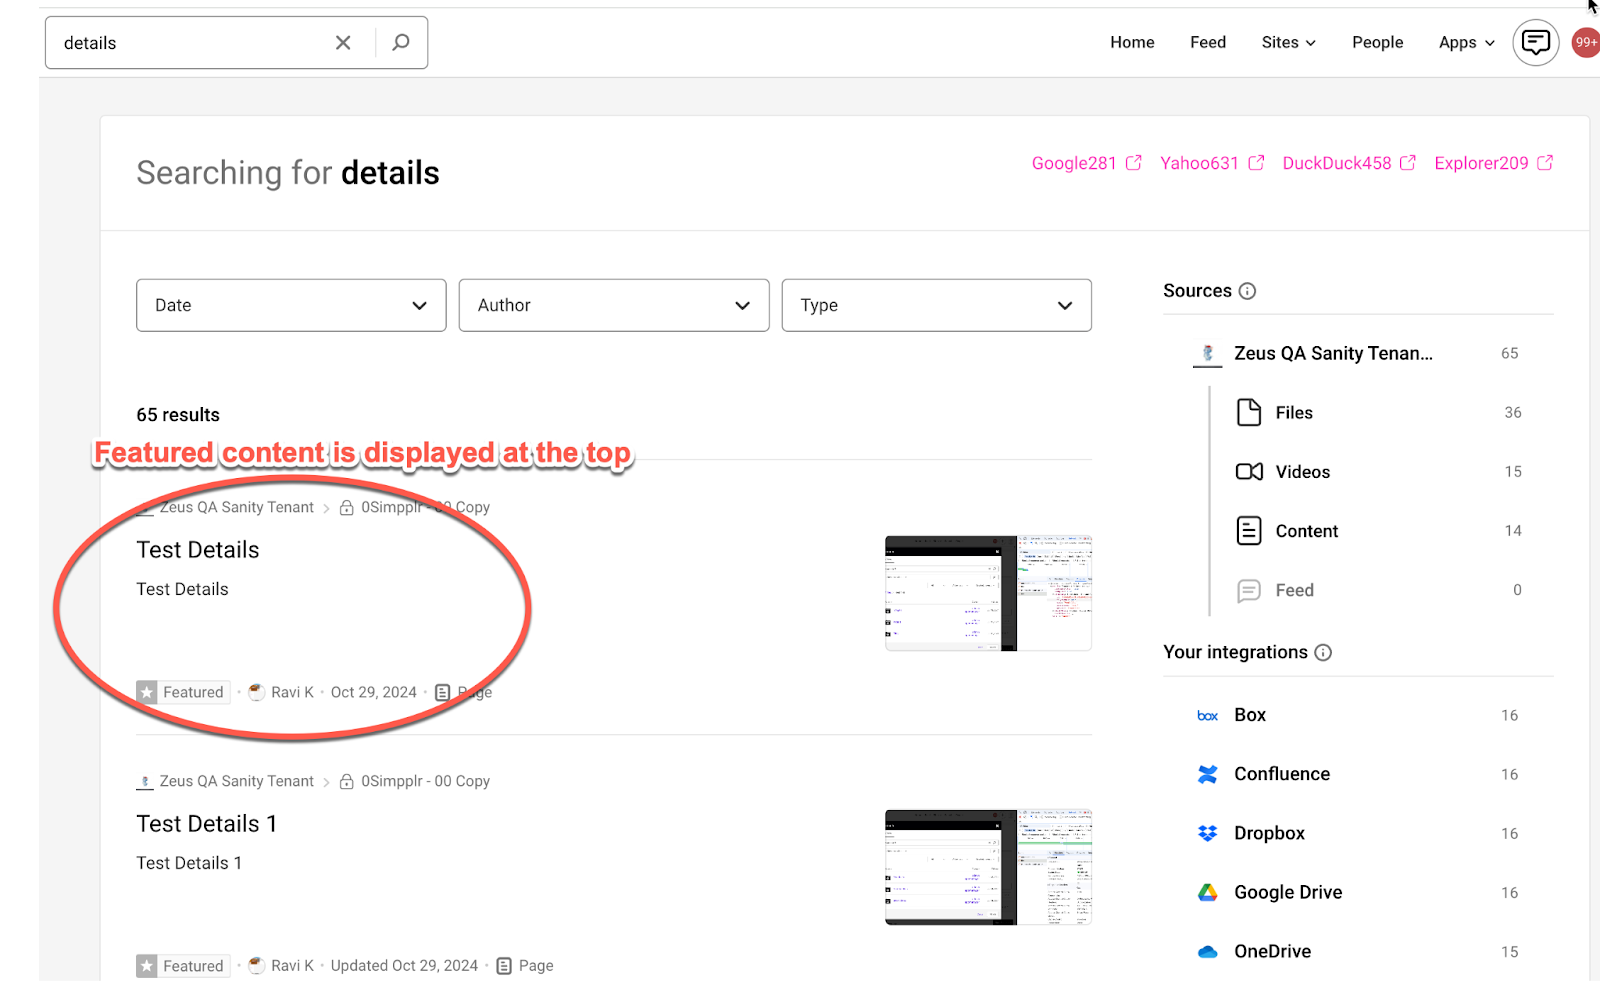Go to the People page

click(x=1377, y=42)
